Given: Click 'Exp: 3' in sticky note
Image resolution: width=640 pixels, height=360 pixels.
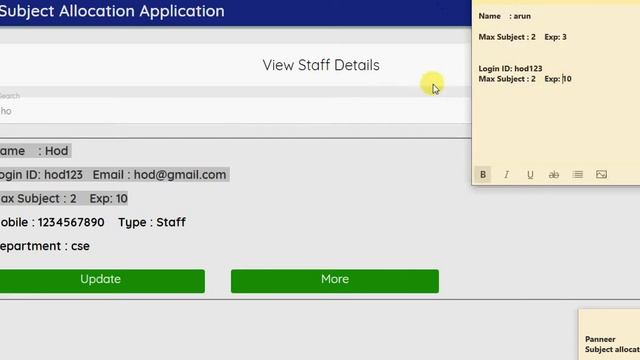Looking at the screenshot, I should (556, 37).
